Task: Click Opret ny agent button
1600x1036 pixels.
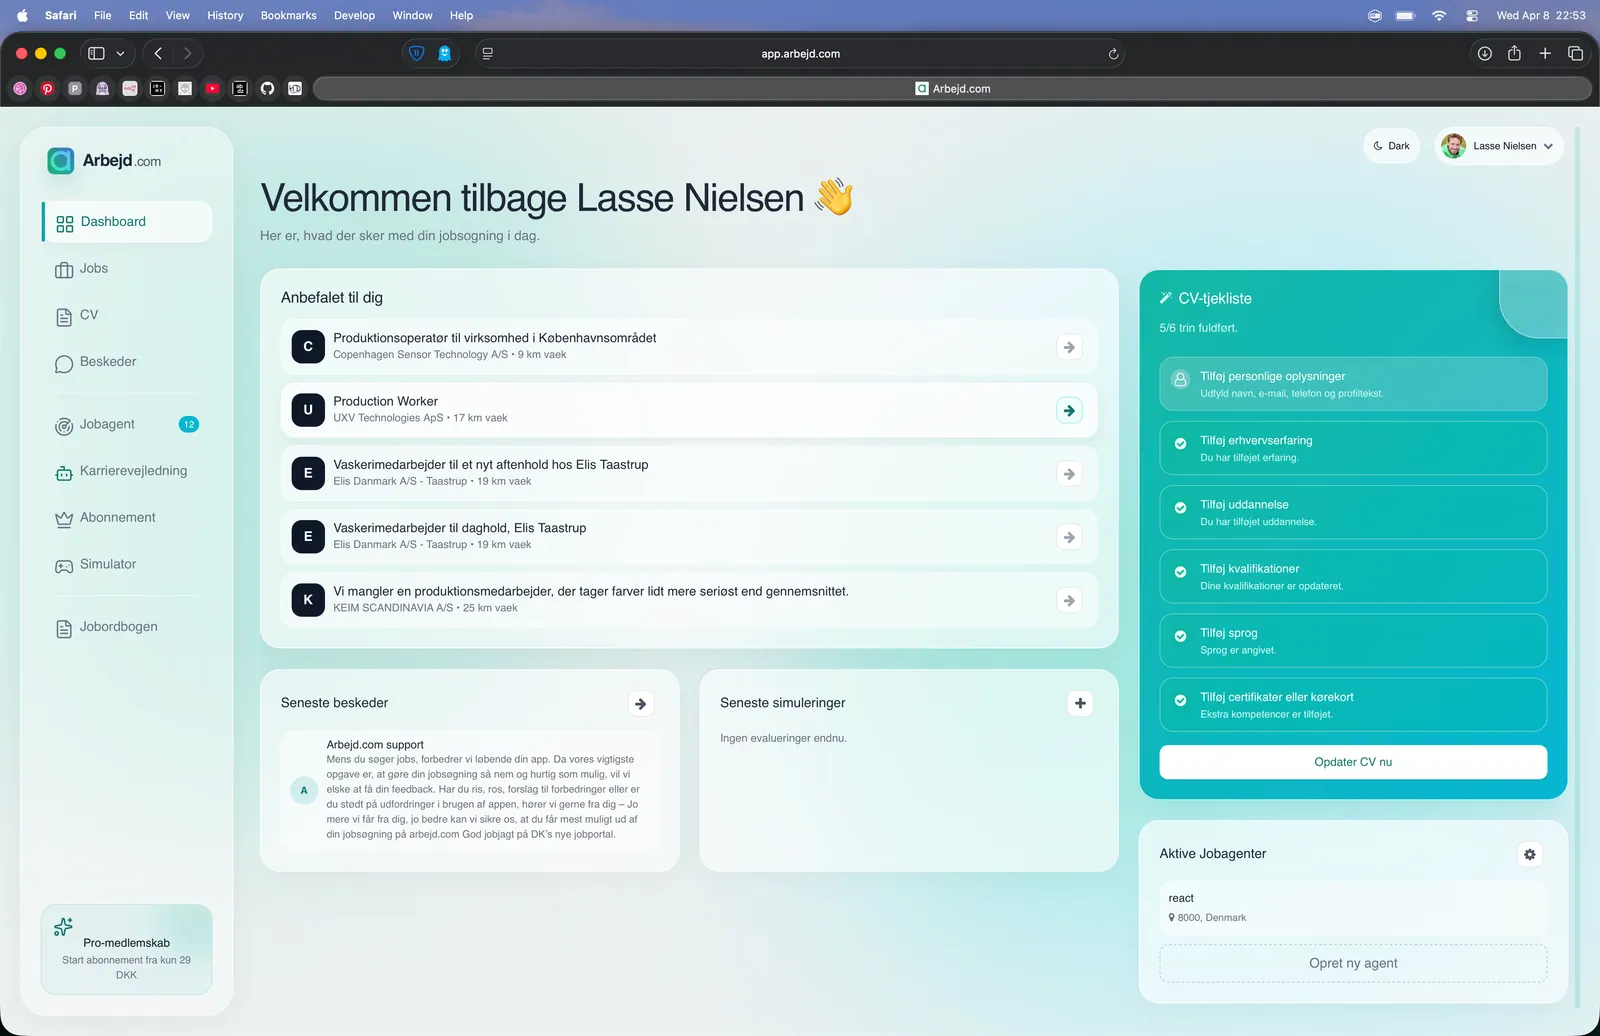Action: [x=1353, y=964]
